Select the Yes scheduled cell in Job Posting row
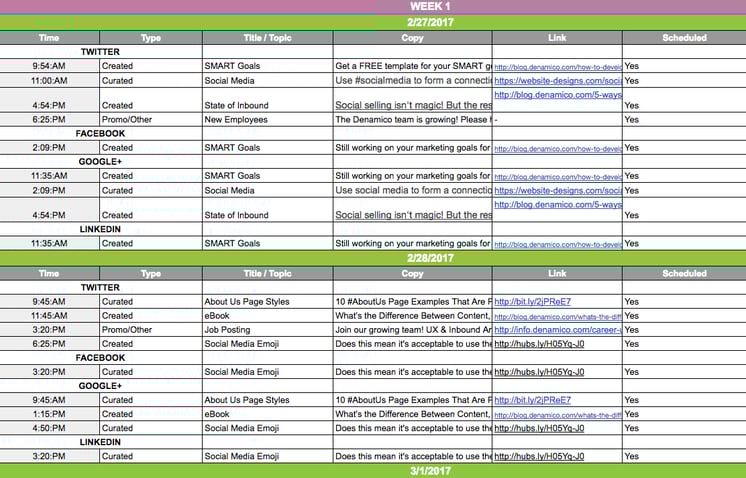746x478 pixels. 685,330
